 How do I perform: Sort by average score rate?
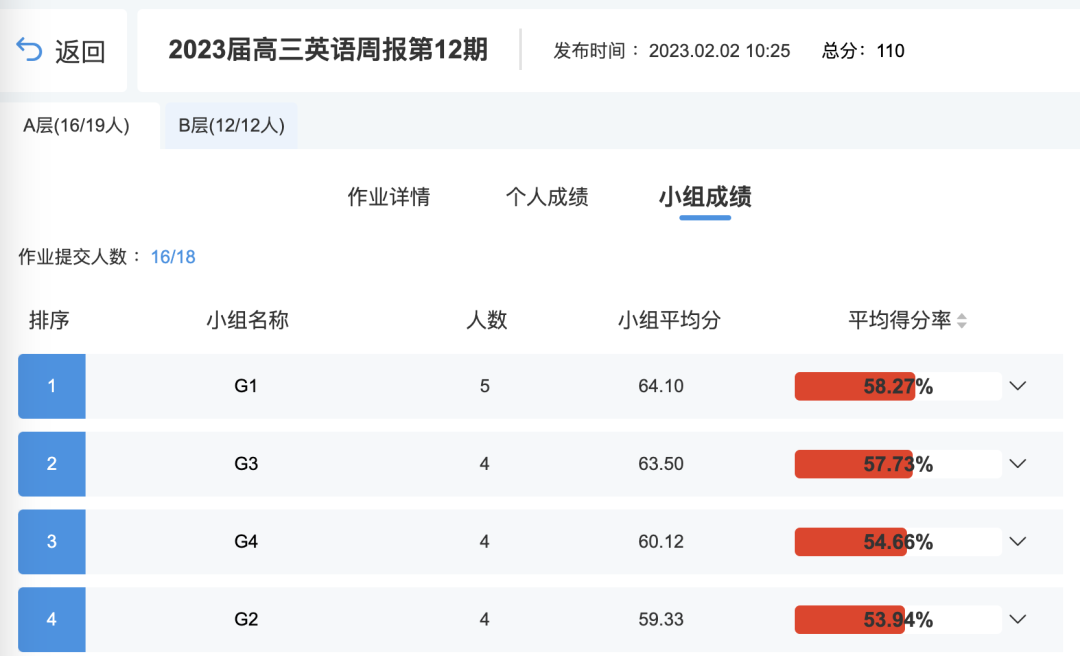pyautogui.click(x=962, y=321)
